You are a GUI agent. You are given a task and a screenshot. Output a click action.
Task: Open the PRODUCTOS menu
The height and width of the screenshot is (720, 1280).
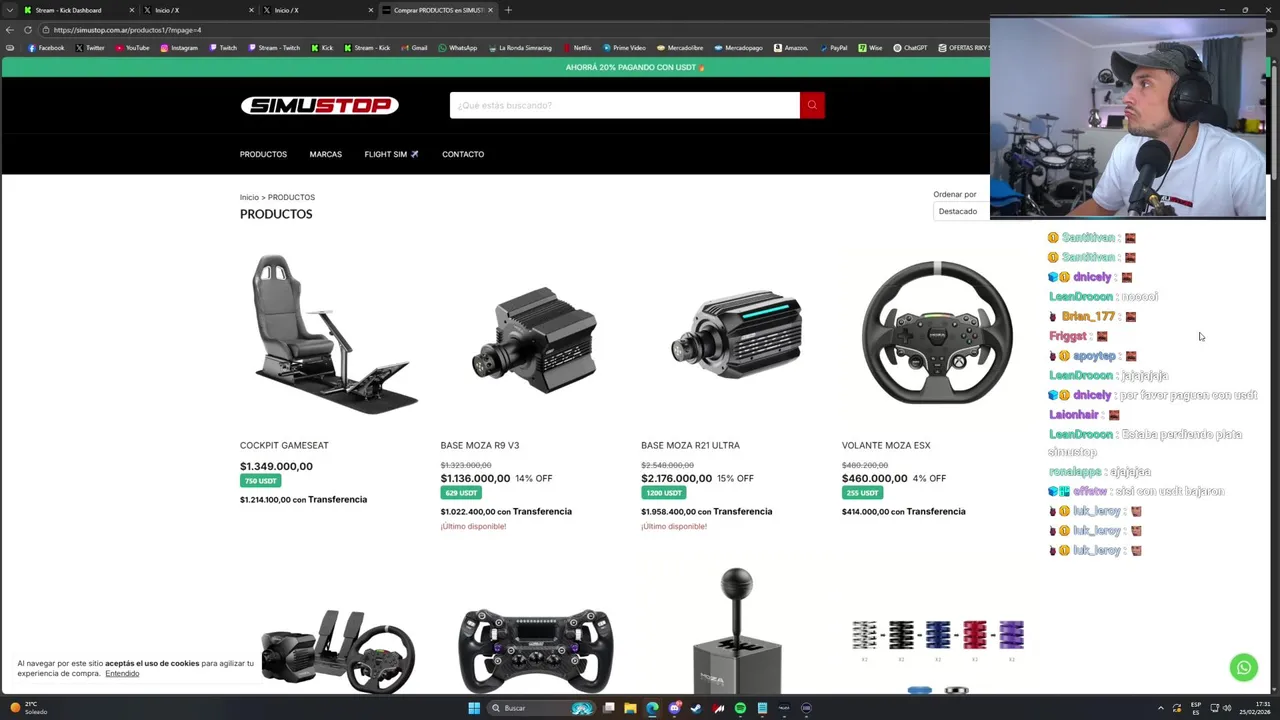tap(263, 154)
